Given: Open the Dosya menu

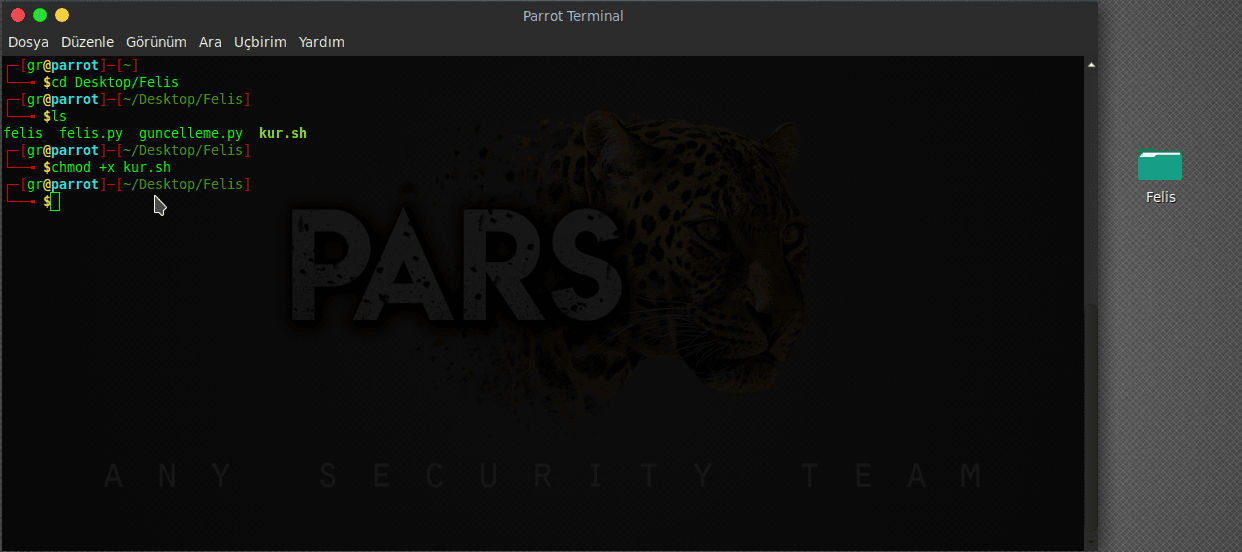Looking at the screenshot, I should [x=28, y=42].
